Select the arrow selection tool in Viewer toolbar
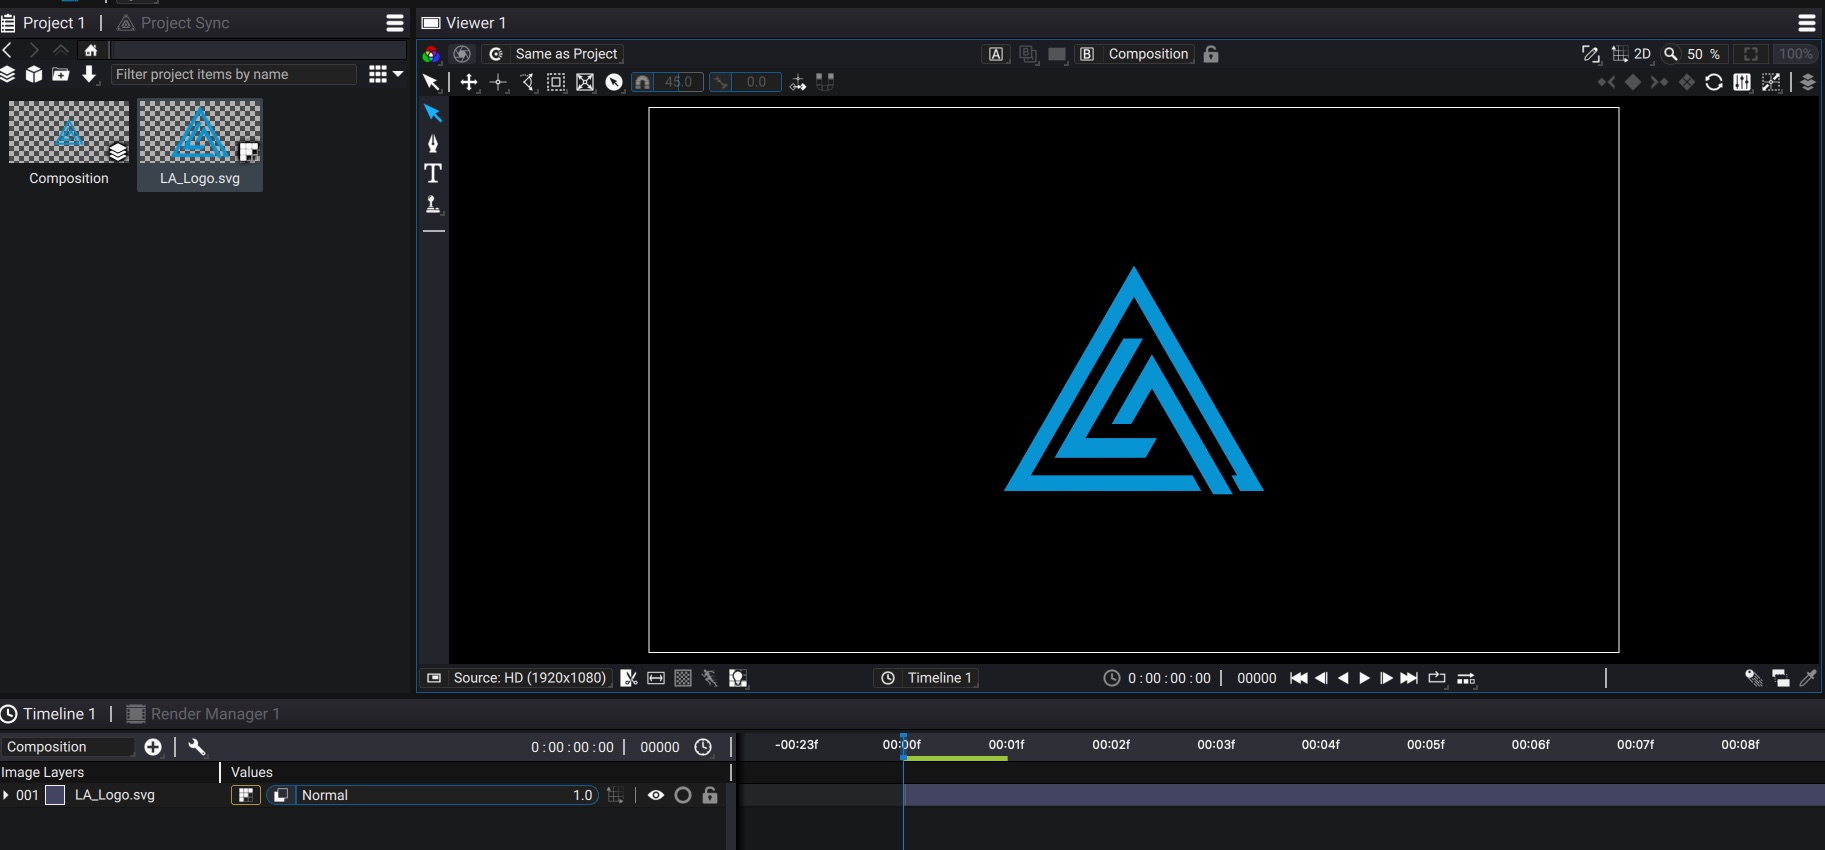Image resolution: width=1825 pixels, height=850 pixels. [x=431, y=82]
